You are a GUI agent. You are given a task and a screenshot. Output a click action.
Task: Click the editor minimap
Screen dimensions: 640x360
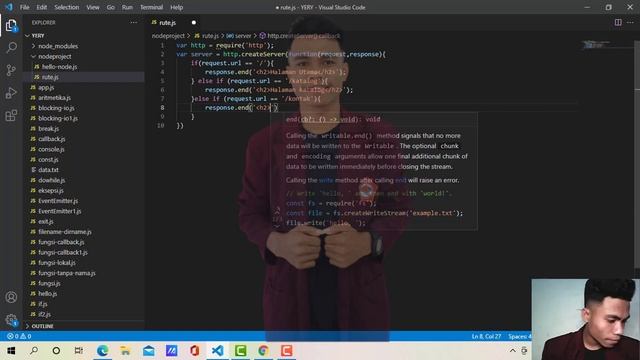(607, 45)
